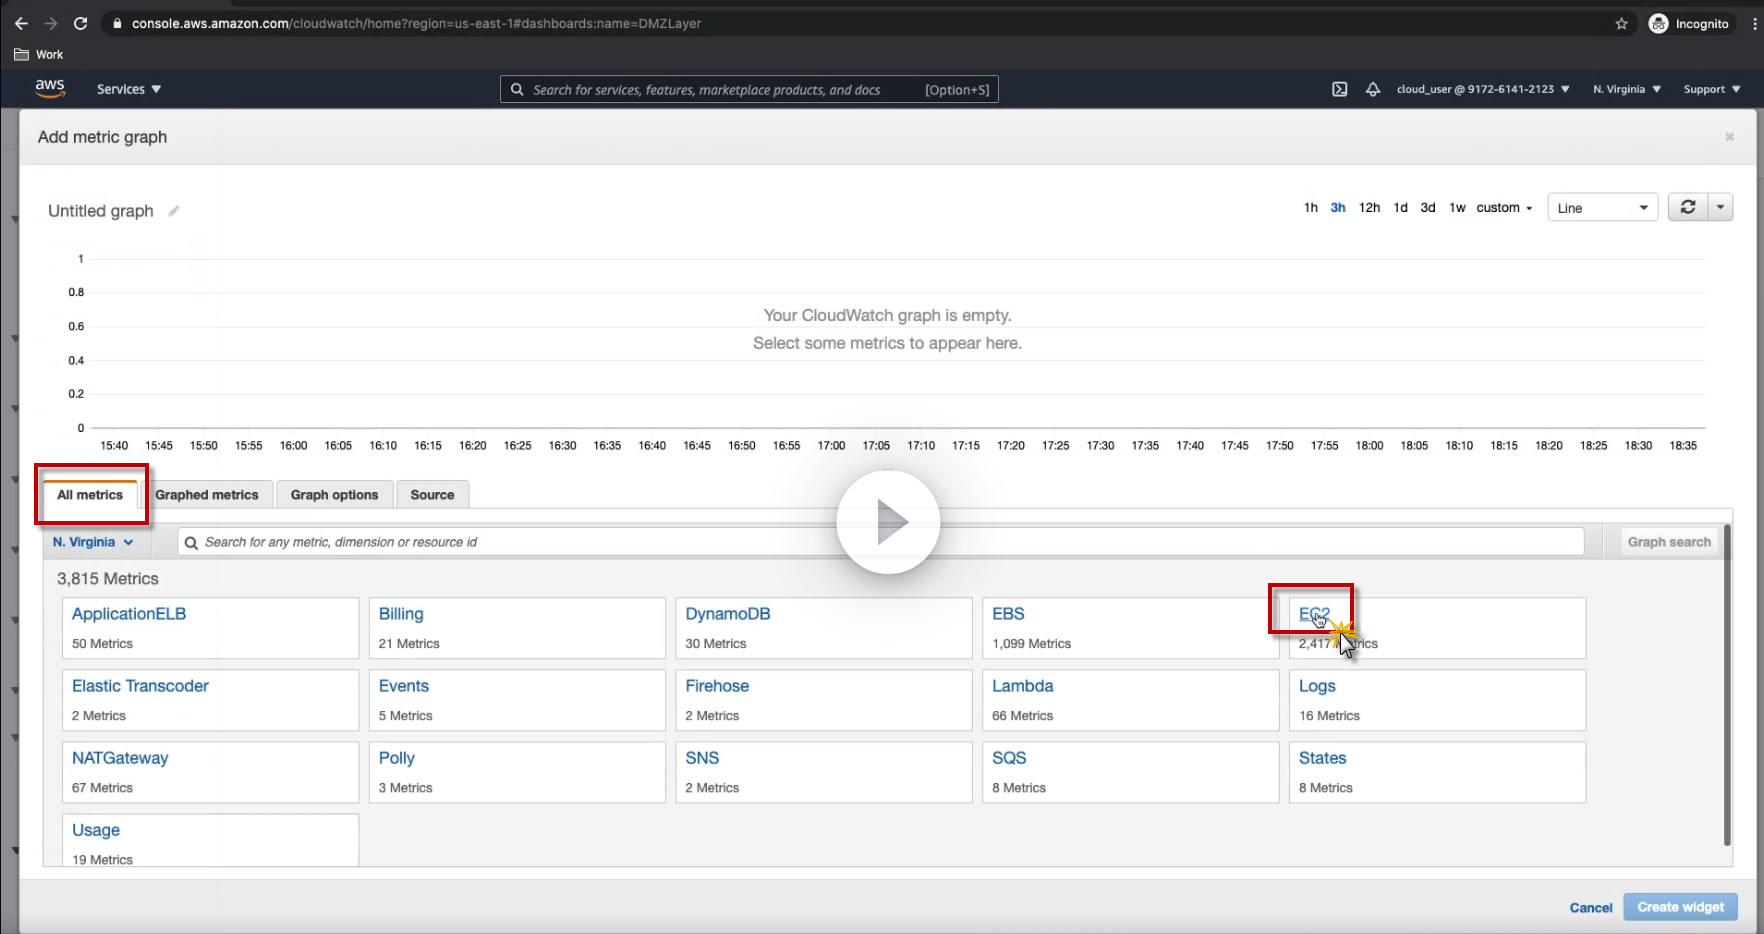
Task: Open the Events metrics namespace
Action: (404, 686)
